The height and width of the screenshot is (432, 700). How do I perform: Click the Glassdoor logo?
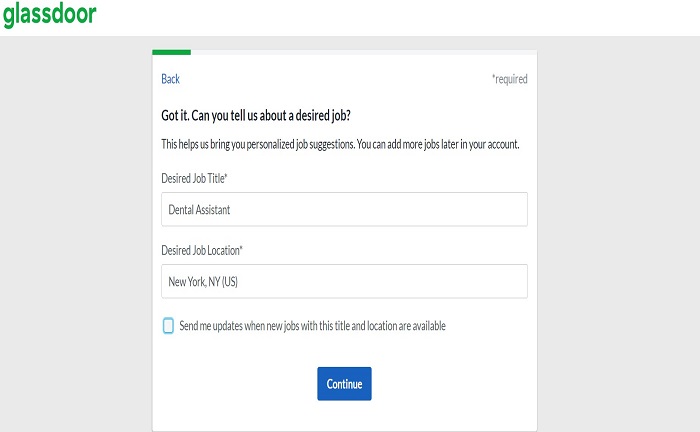(50, 14)
